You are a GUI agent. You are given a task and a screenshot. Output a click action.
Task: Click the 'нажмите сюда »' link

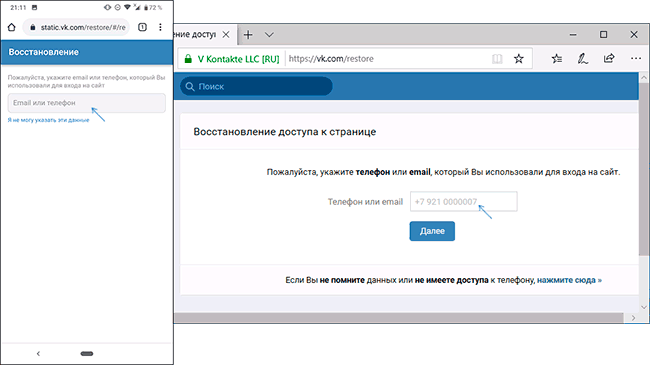[569, 280]
